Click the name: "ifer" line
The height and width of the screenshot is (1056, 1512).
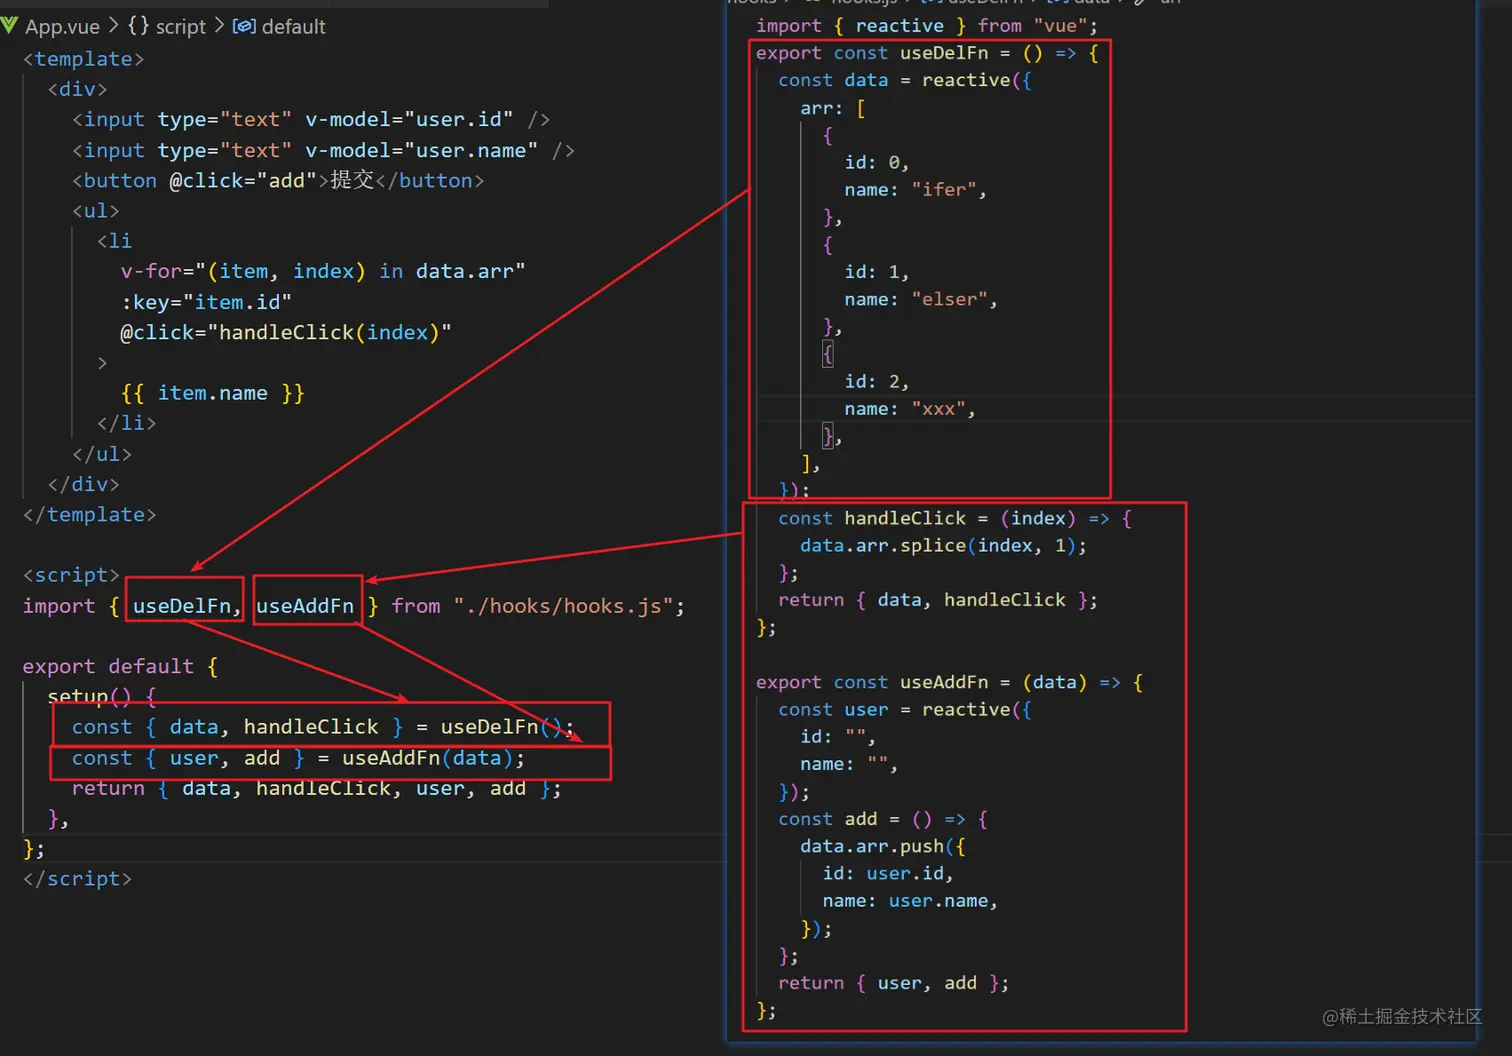(916, 190)
